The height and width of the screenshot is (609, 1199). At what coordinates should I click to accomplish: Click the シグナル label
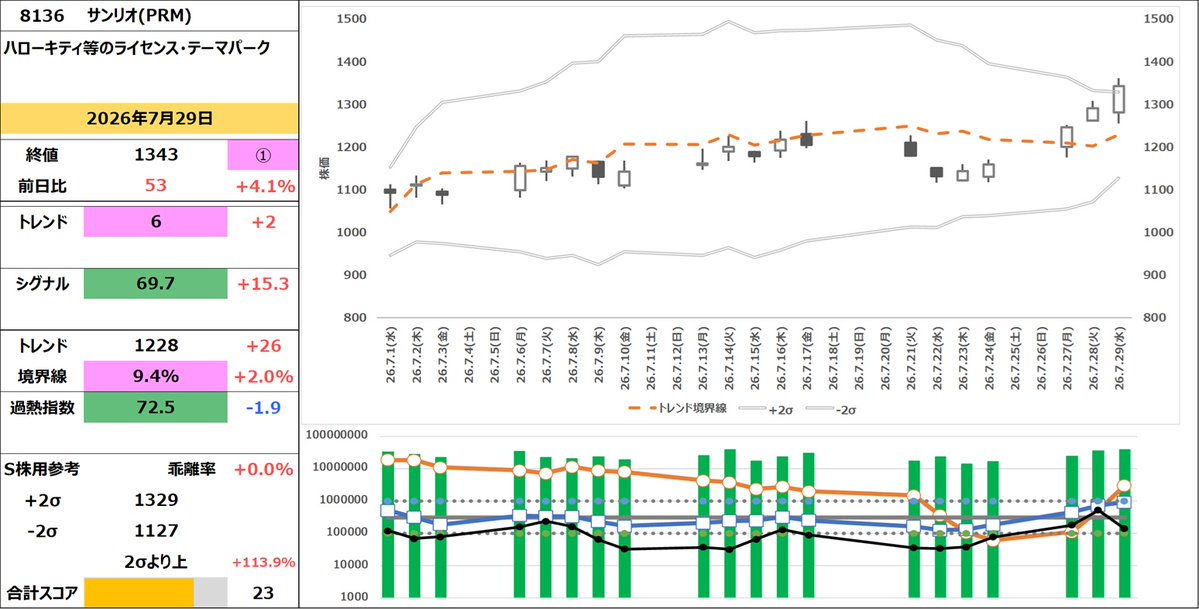[41, 285]
